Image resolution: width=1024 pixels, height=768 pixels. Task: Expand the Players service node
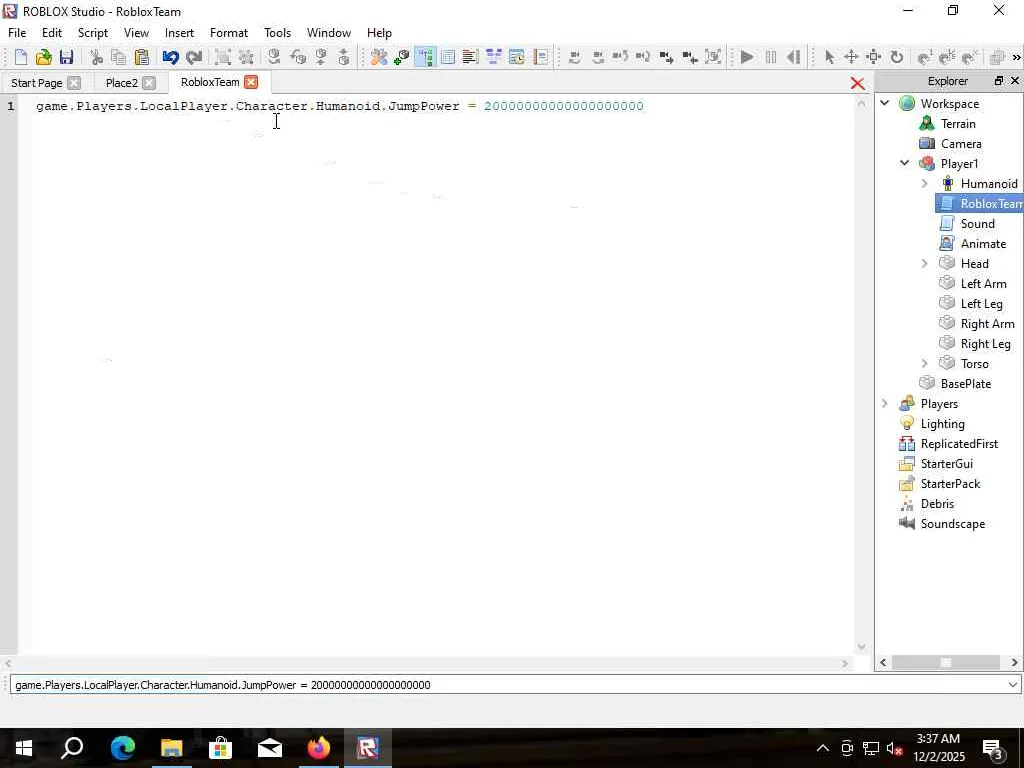(885, 404)
